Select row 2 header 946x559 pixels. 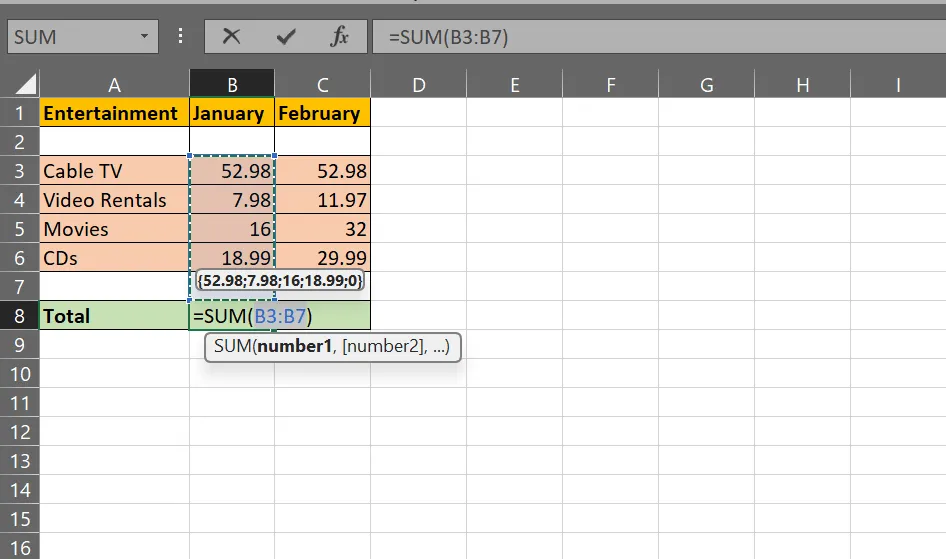pos(19,142)
